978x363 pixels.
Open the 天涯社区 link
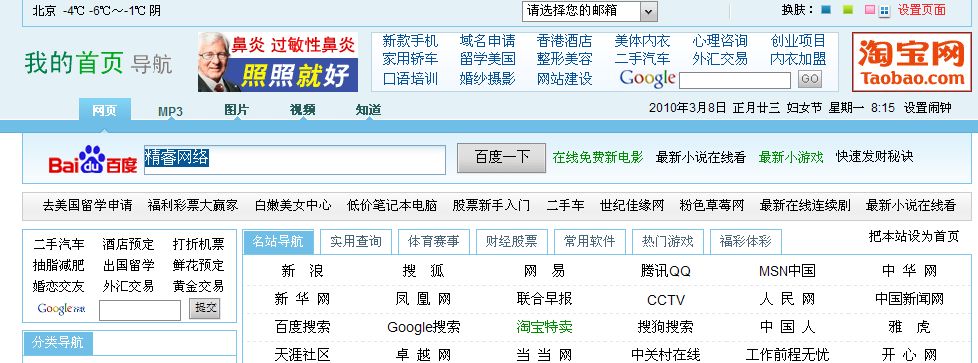tap(302, 355)
